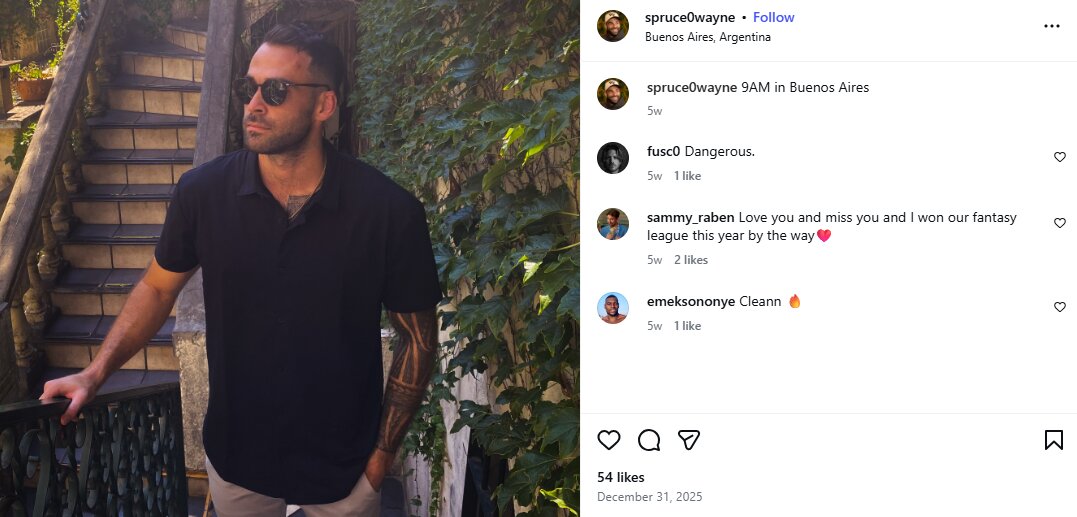The height and width of the screenshot is (517, 1077).
Task: Open Buenos Aires, Argentina location
Action: tap(708, 37)
